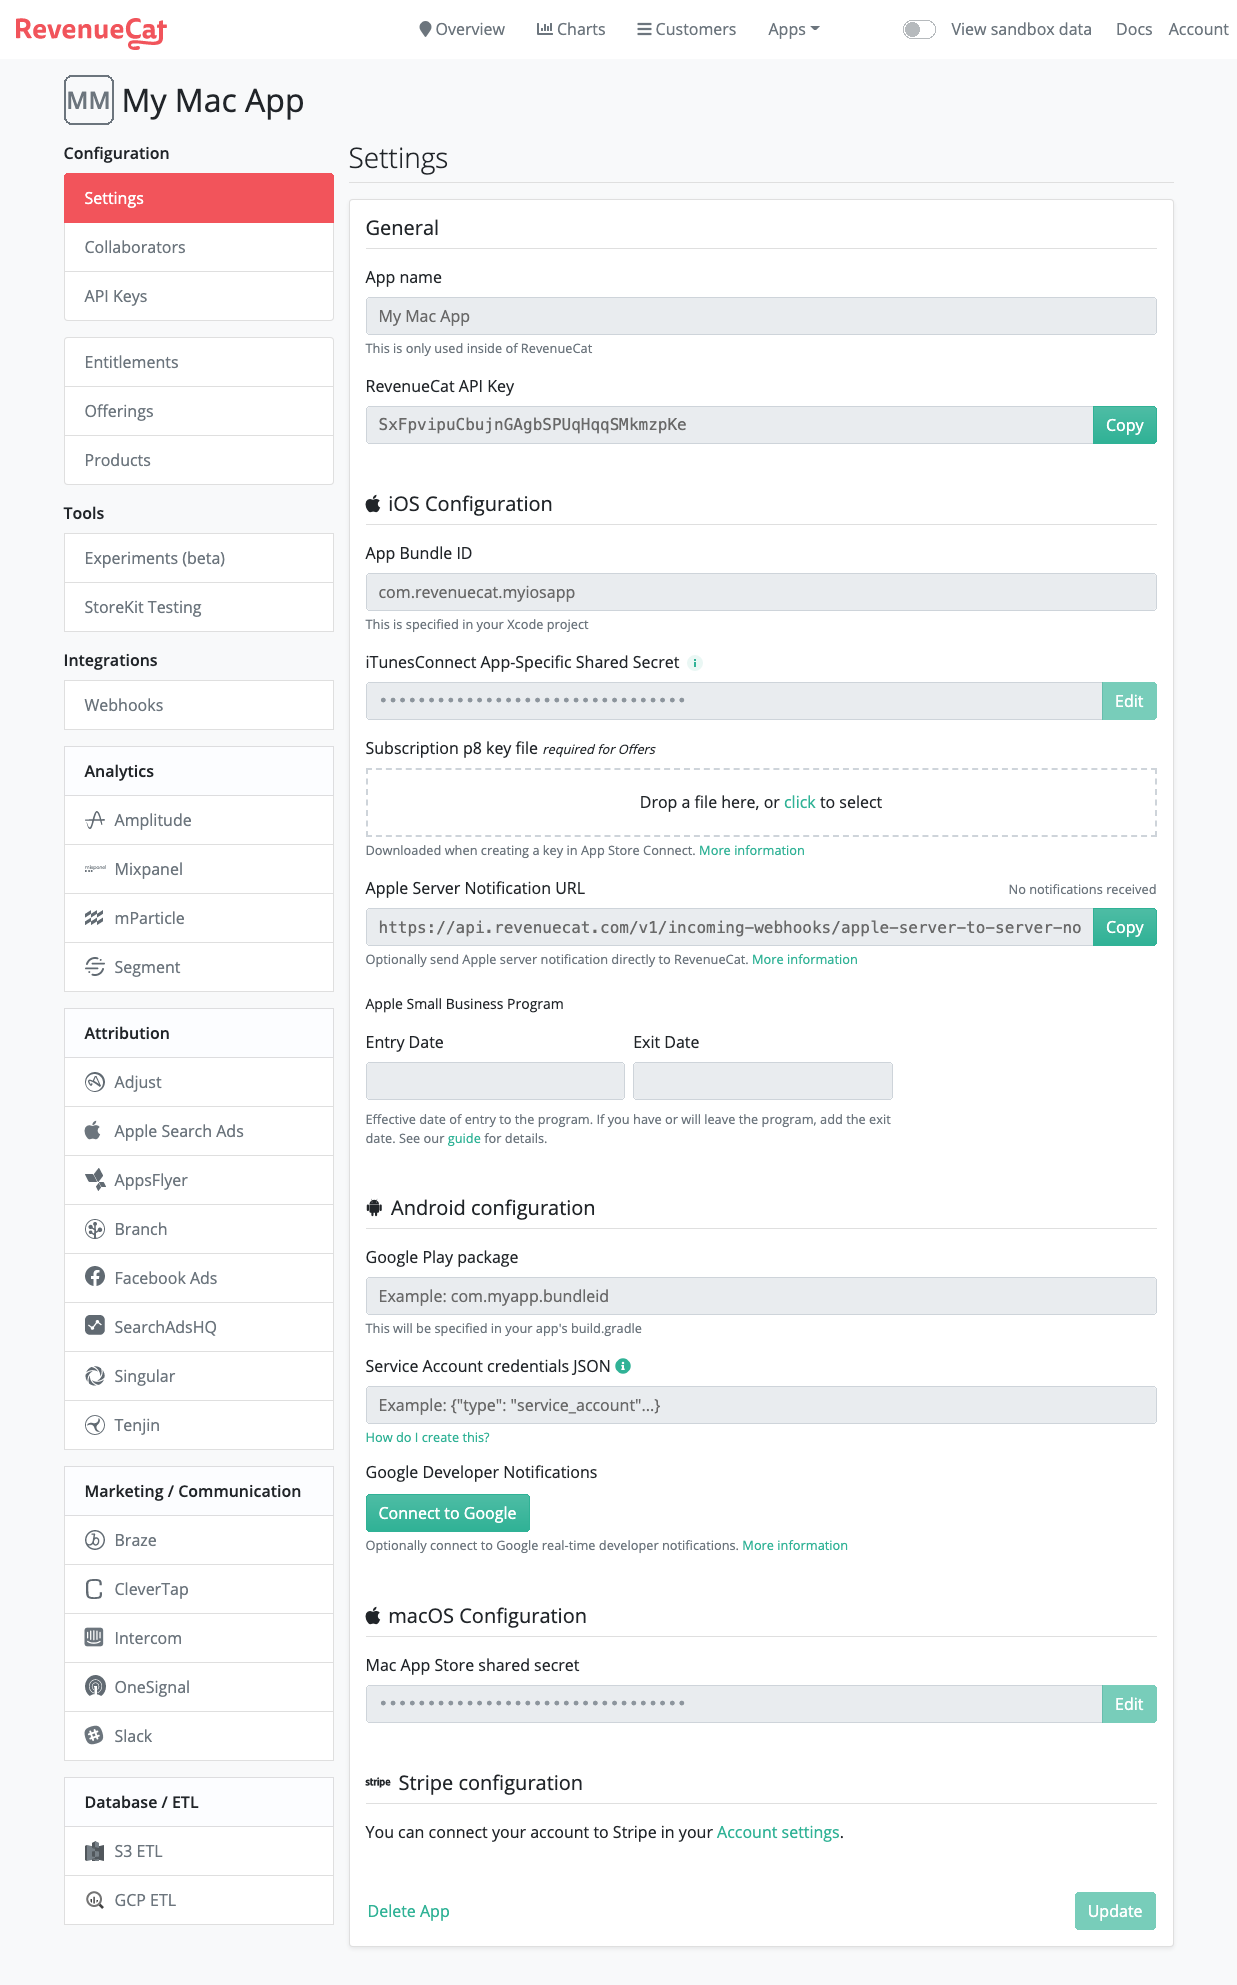Open Account in the top bar
Viewport: 1237px width, 1985px height.
(x=1198, y=29)
